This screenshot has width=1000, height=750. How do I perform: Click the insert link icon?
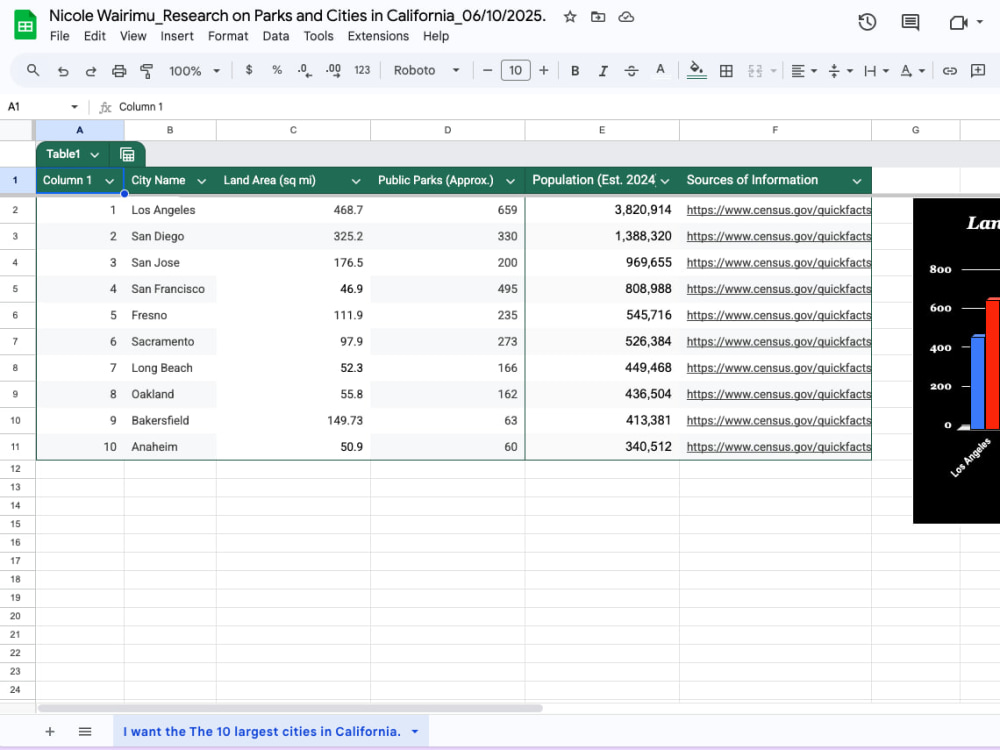click(950, 71)
